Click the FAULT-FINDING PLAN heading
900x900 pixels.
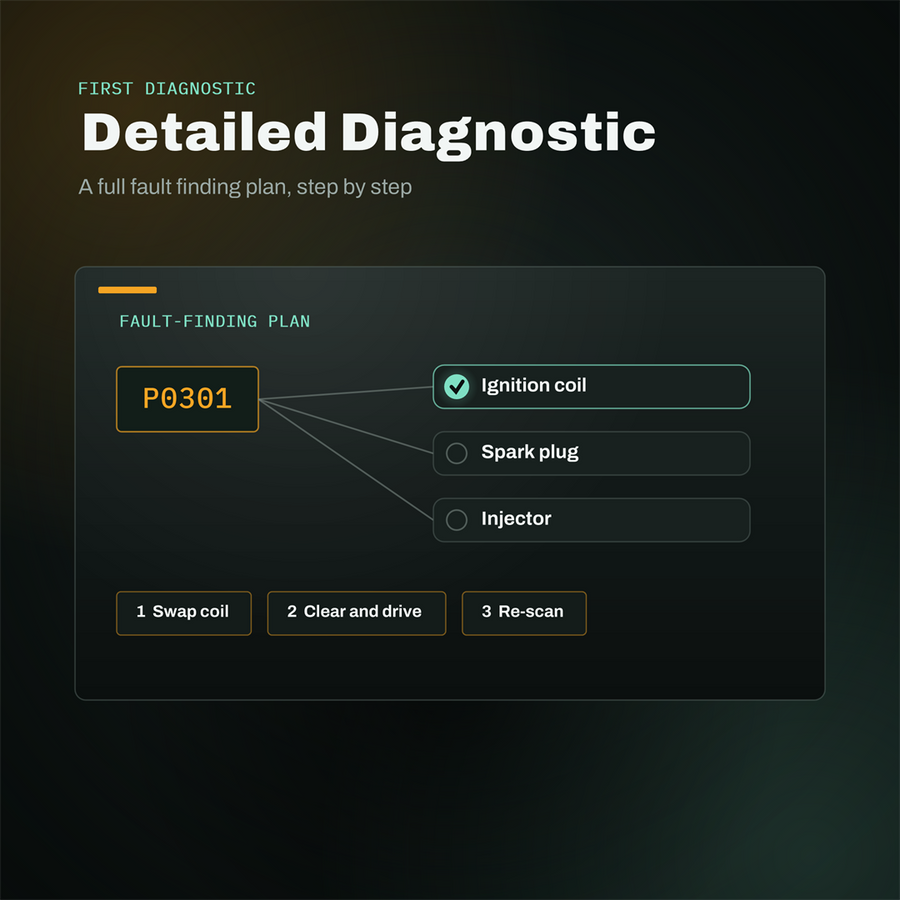(x=215, y=321)
